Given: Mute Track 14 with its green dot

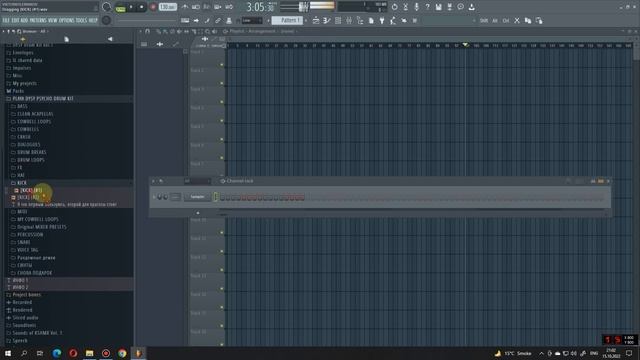Looking at the screenshot, I should click(x=222, y=307).
